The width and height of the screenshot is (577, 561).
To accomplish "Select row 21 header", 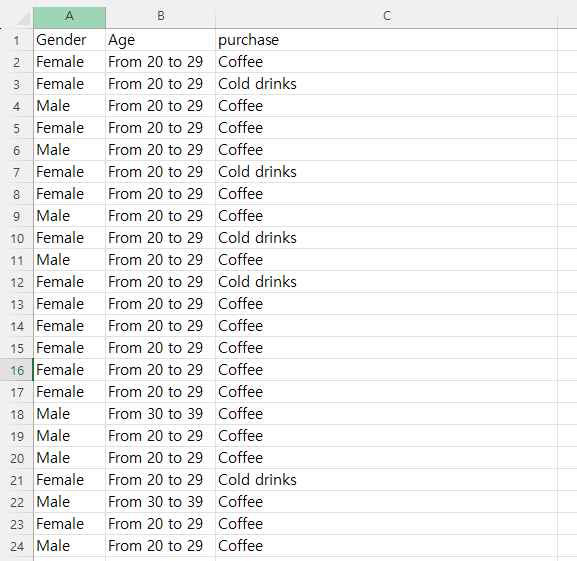I will [17, 480].
